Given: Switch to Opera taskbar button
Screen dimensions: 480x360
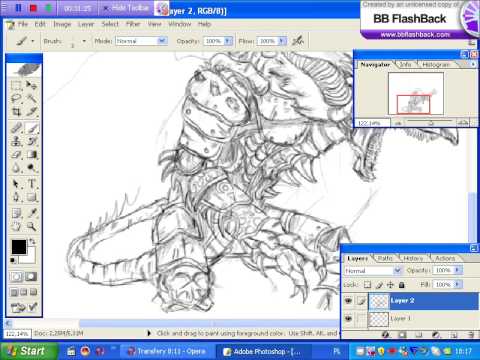Looking at the screenshot, I should (167, 351).
